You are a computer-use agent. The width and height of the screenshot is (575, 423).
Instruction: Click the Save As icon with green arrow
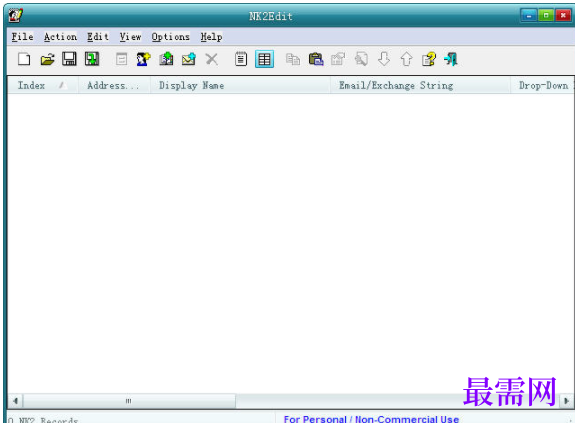pyautogui.click(x=92, y=59)
